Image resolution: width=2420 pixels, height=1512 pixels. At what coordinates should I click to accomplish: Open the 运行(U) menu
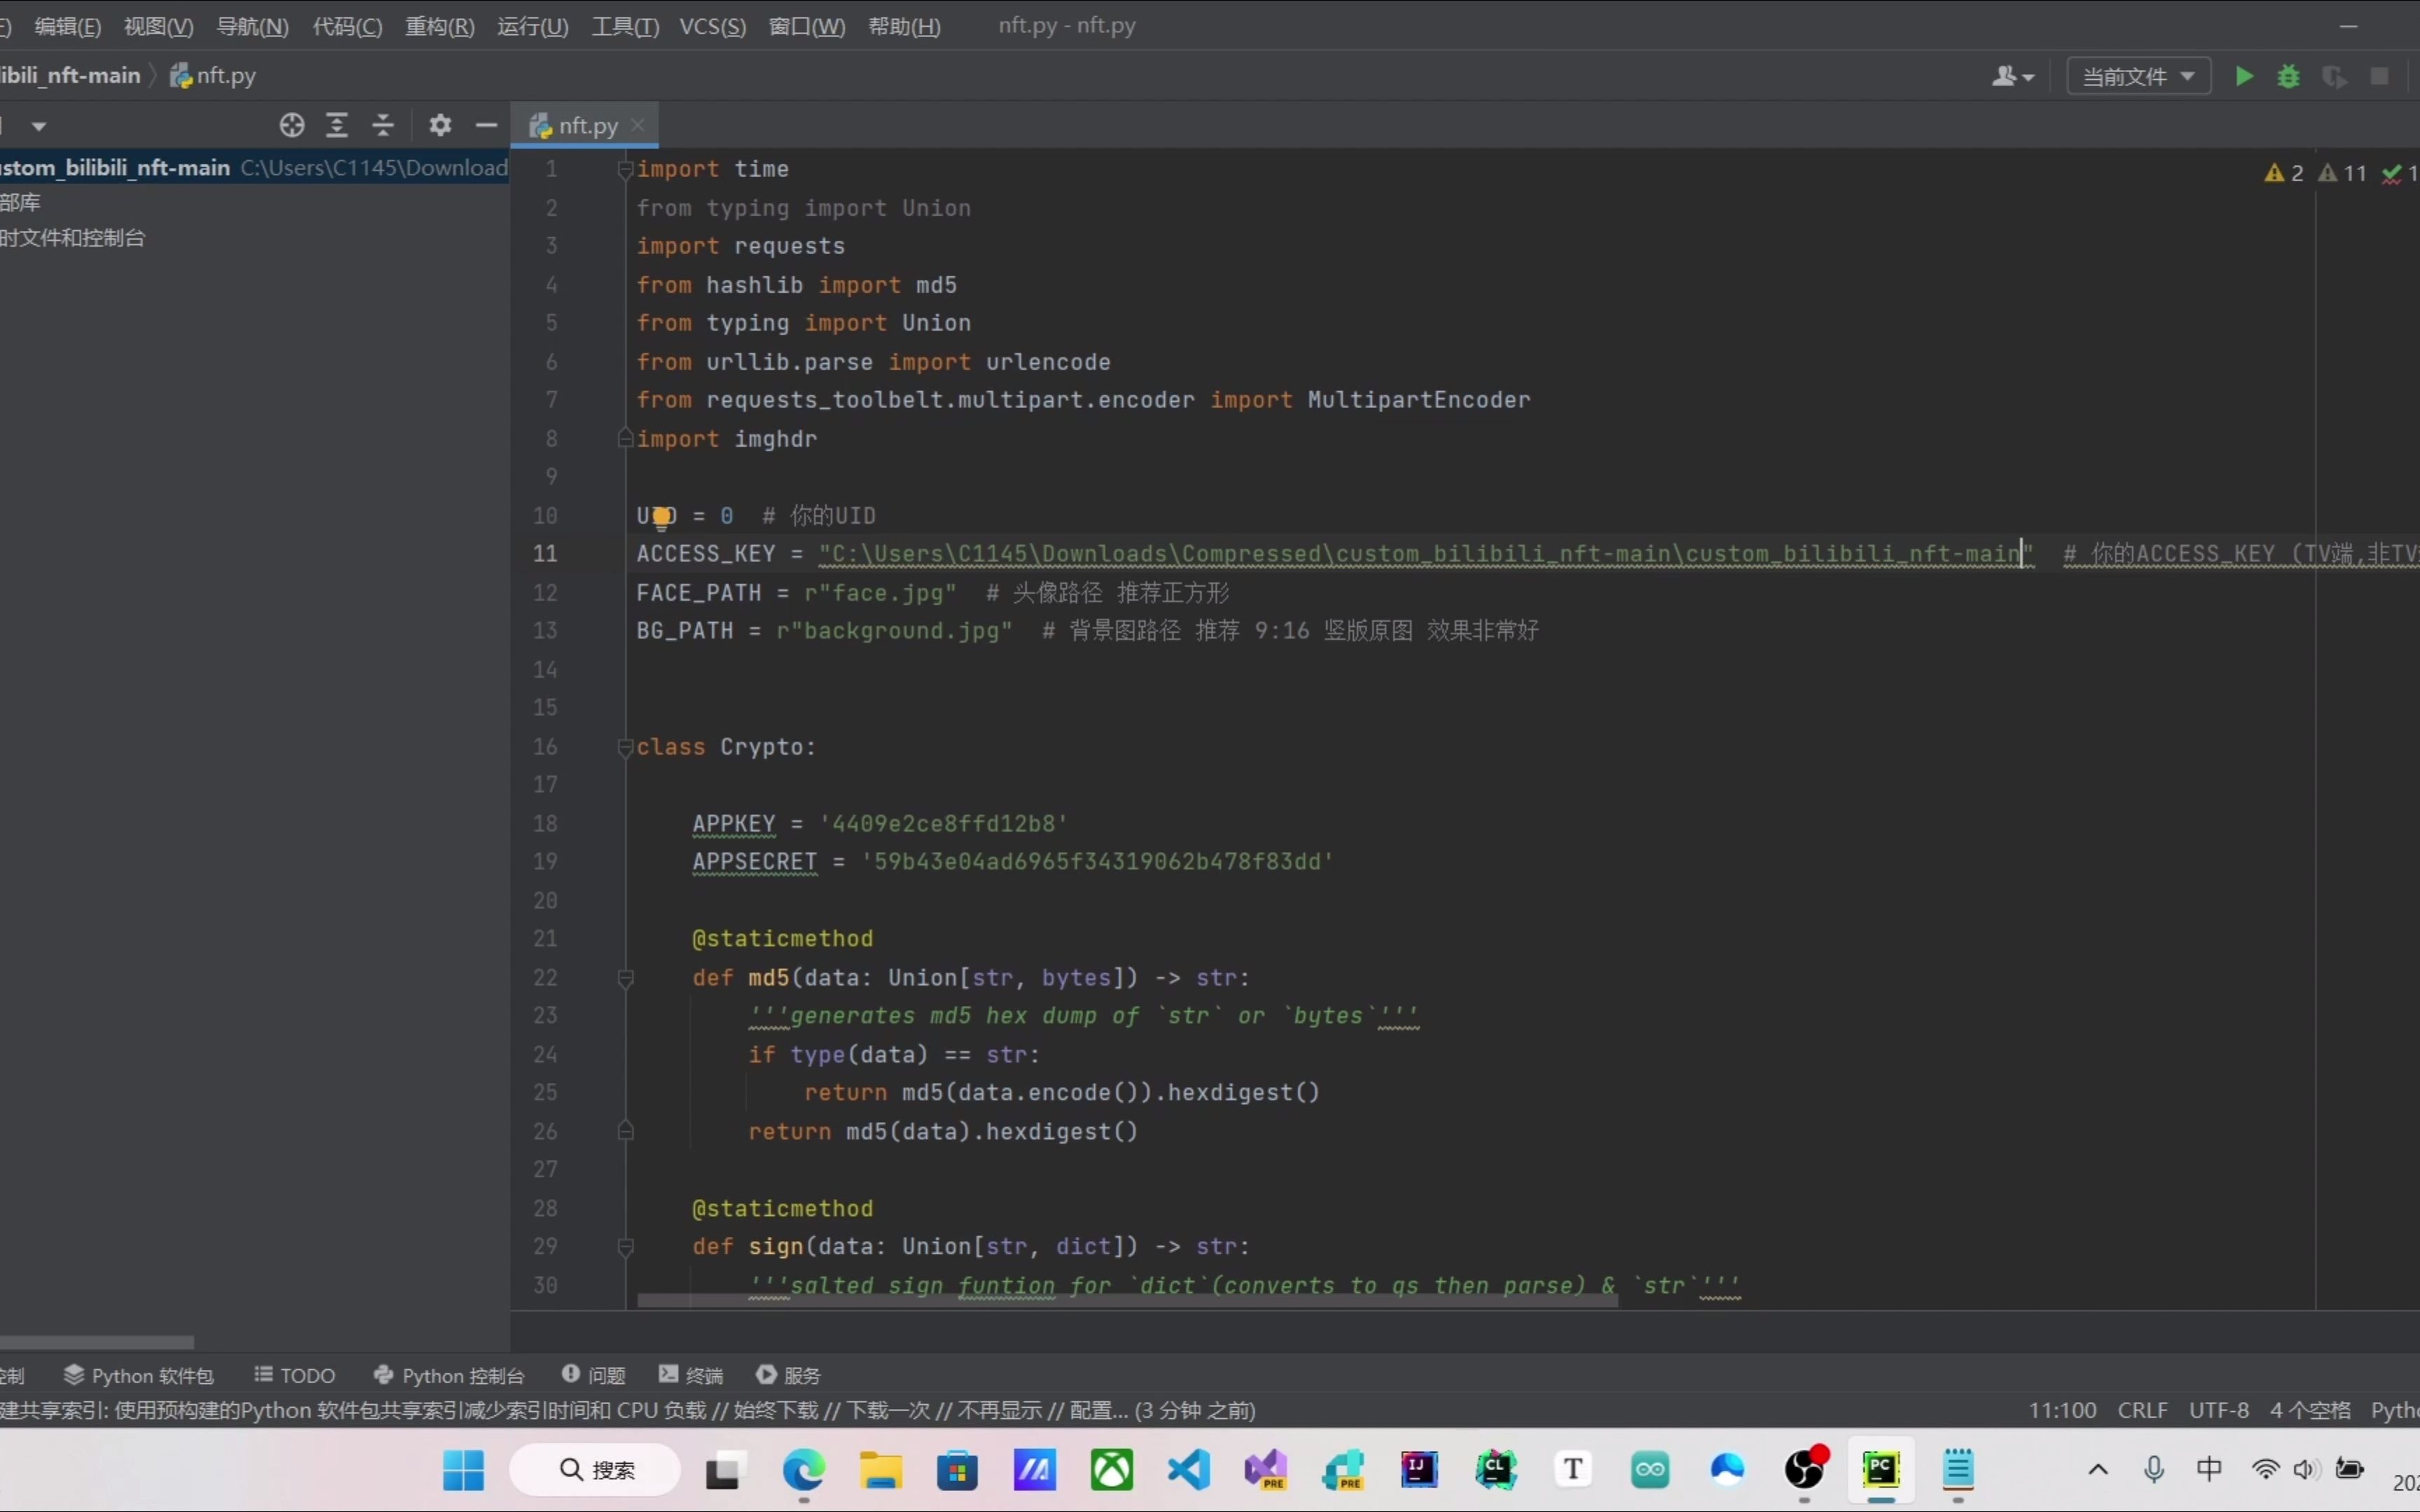[x=533, y=26]
